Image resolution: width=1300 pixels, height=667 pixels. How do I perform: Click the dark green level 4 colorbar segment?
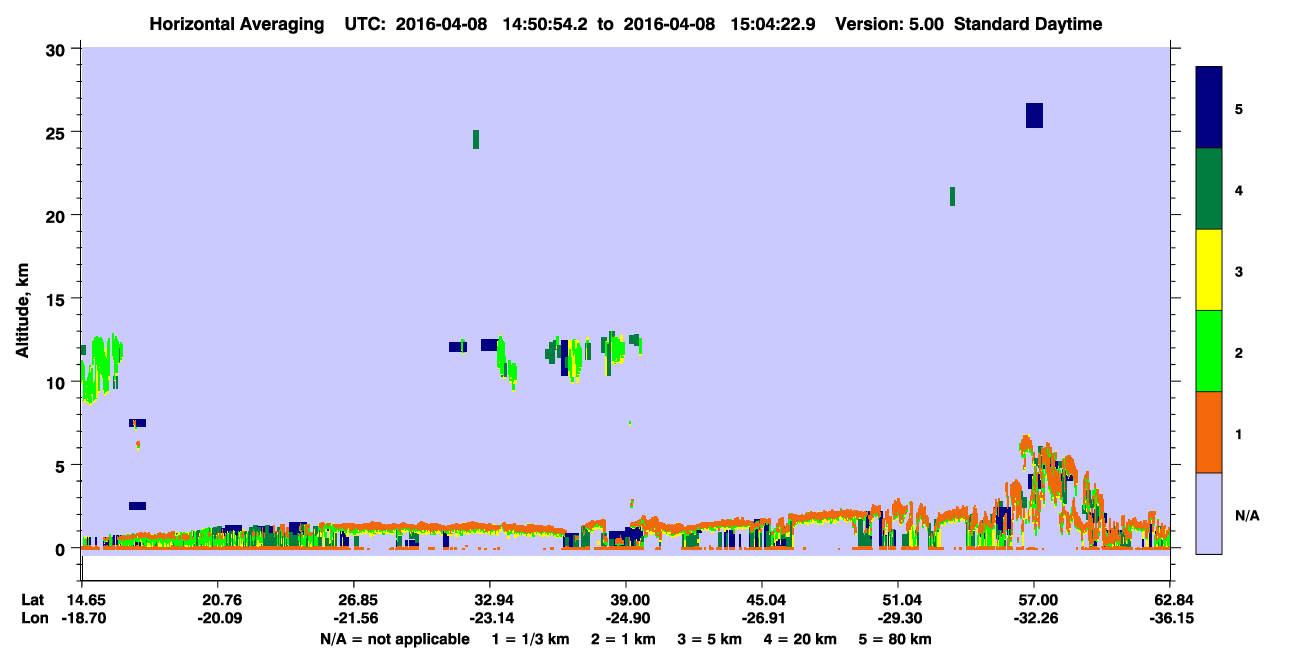[x=1209, y=189]
